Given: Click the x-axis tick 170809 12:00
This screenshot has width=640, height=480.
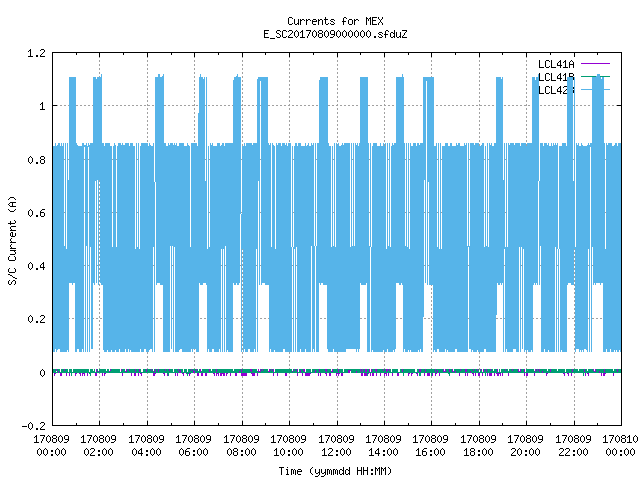Looking at the screenshot, I should click(336, 446).
